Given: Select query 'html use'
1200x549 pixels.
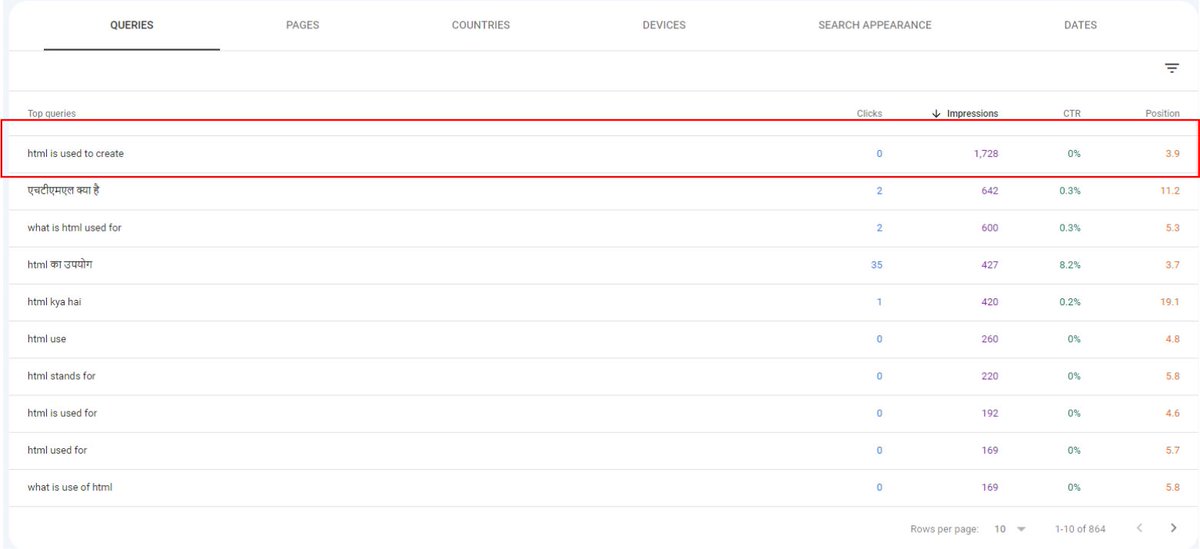Looking at the screenshot, I should click(47, 339).
